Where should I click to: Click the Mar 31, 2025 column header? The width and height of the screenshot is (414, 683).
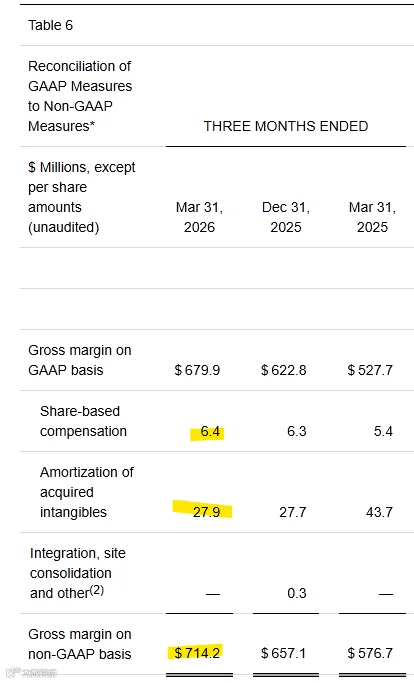coord(372,217)
